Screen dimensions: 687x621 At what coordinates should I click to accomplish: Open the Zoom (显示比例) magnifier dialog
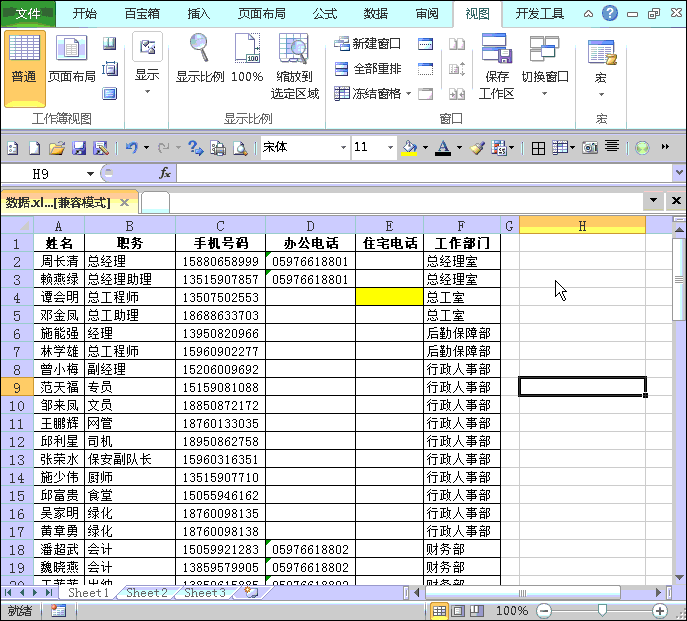click(200, 59)
